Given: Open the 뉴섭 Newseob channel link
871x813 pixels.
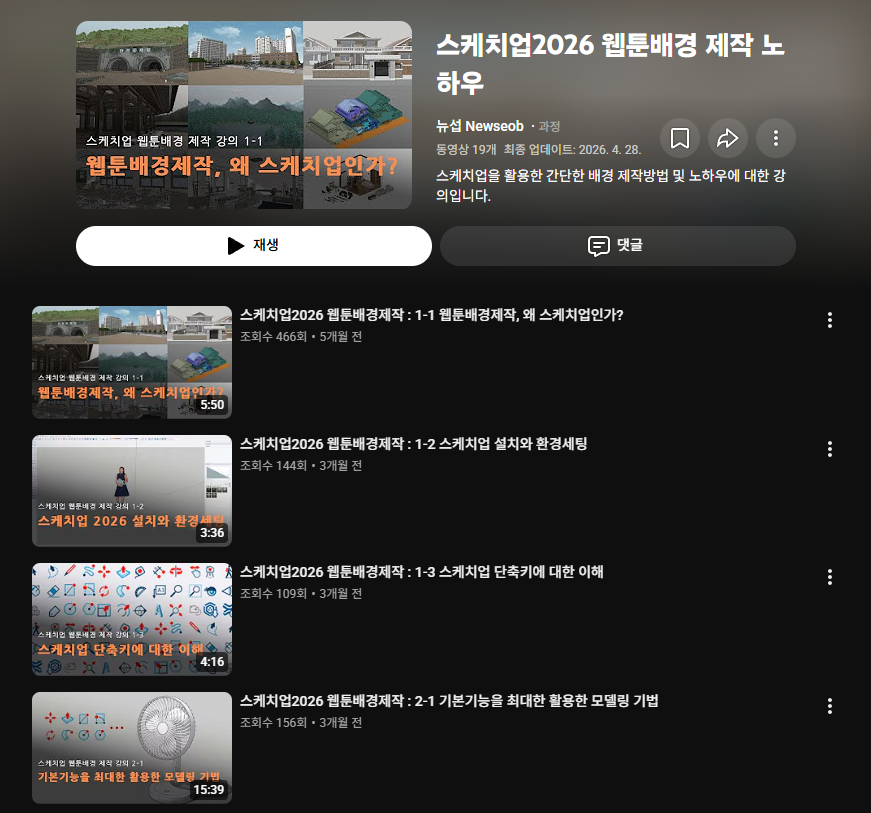Looking at the screenshot, I should click(x=479, y=126).
